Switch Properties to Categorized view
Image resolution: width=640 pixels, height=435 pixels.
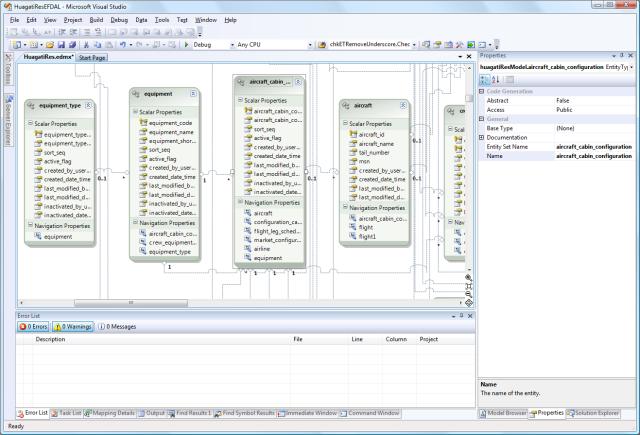484,80
